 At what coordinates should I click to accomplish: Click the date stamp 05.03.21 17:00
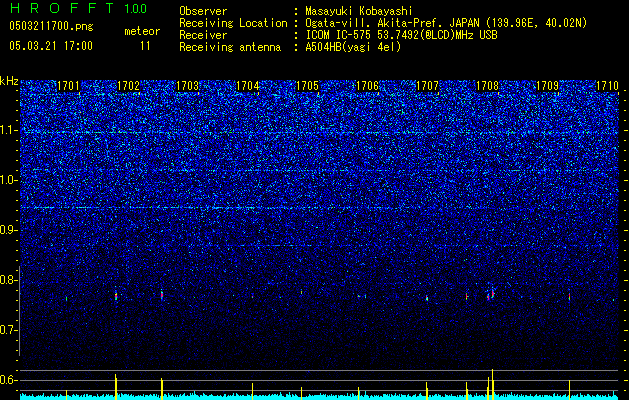point(51,46)
